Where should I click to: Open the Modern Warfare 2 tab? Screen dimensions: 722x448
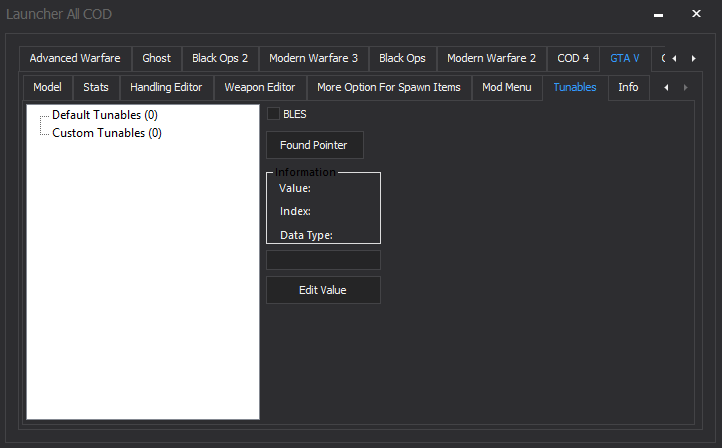492,58
